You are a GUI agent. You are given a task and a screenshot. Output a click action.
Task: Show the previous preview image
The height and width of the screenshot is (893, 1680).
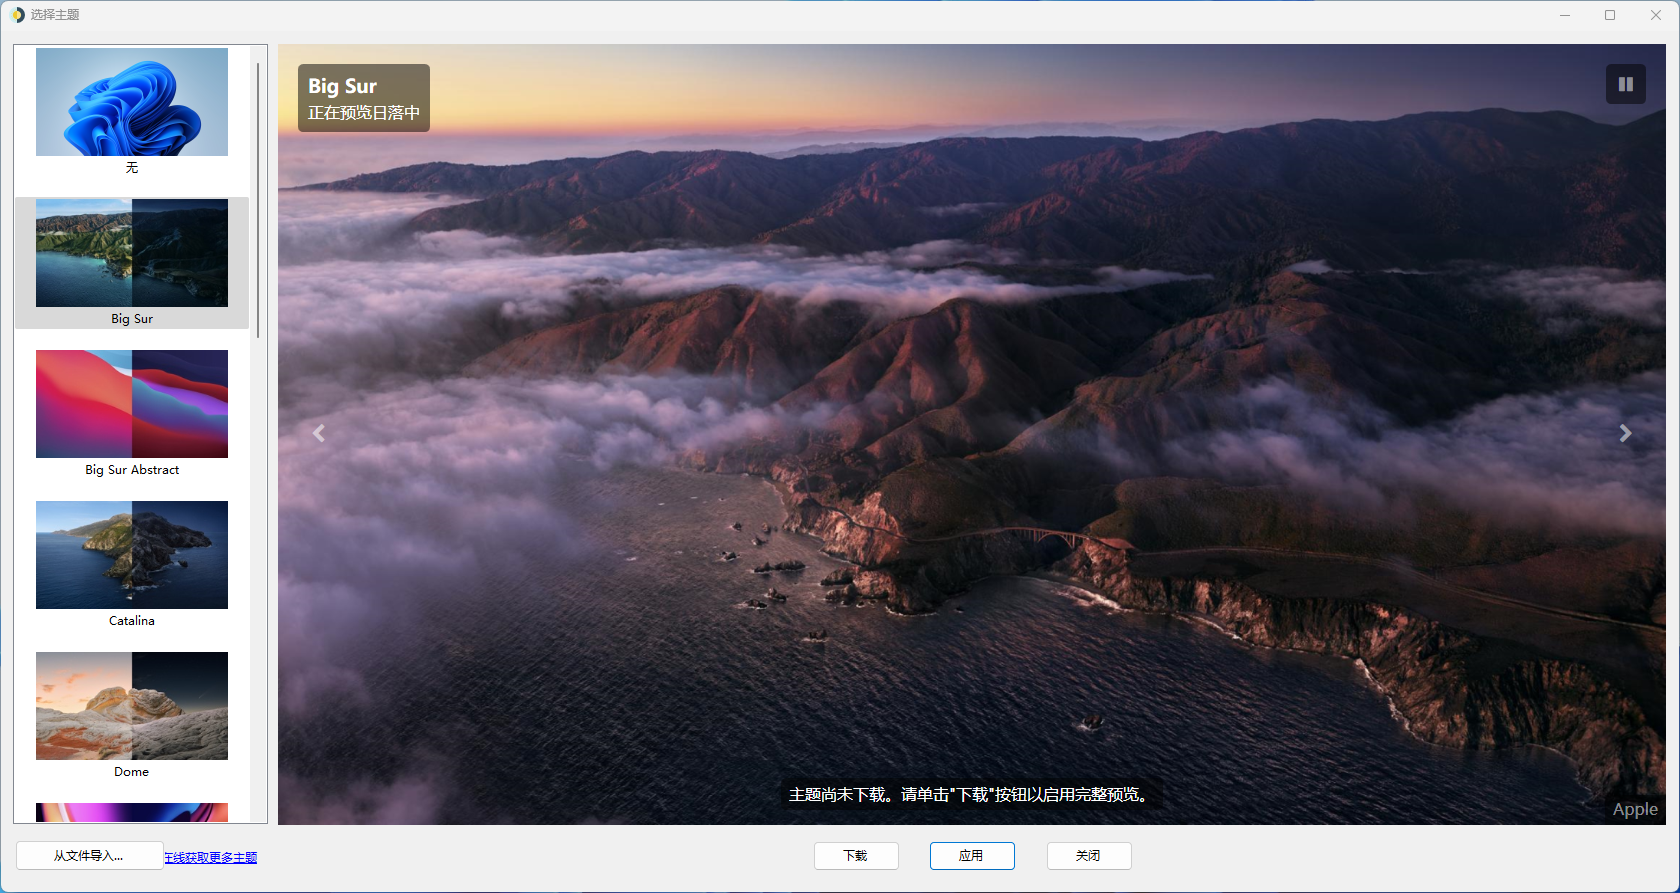pyautogui.click(x=319, y=433)
